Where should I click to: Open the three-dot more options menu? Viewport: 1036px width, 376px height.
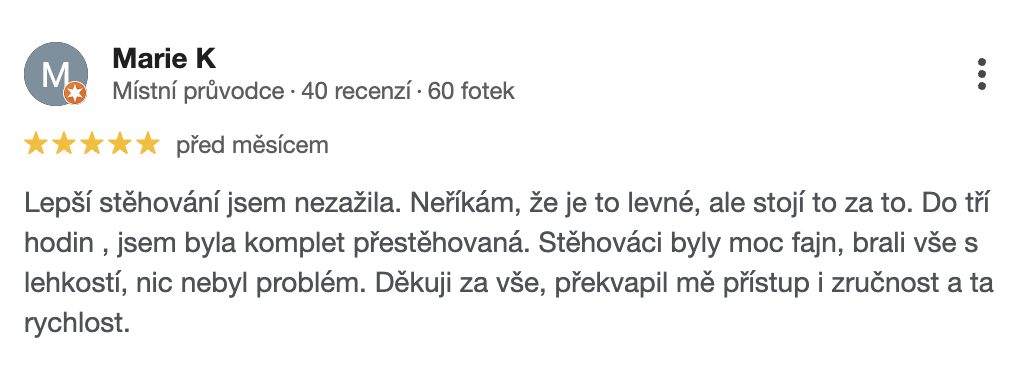click(x=981, y=74)
